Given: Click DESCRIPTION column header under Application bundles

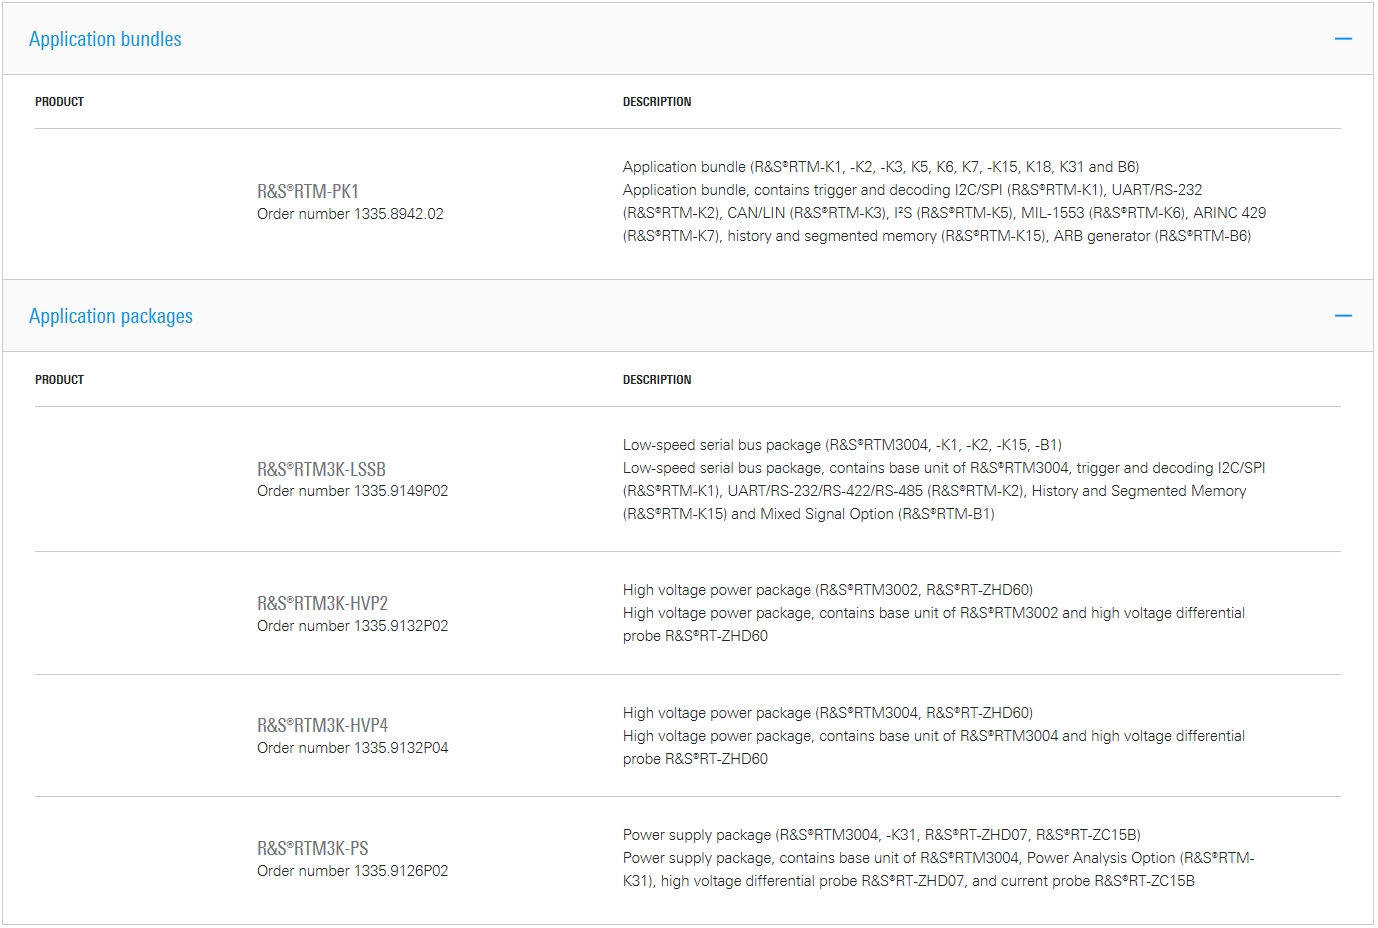Looking at the screenshot, I should tap(657, 102).
